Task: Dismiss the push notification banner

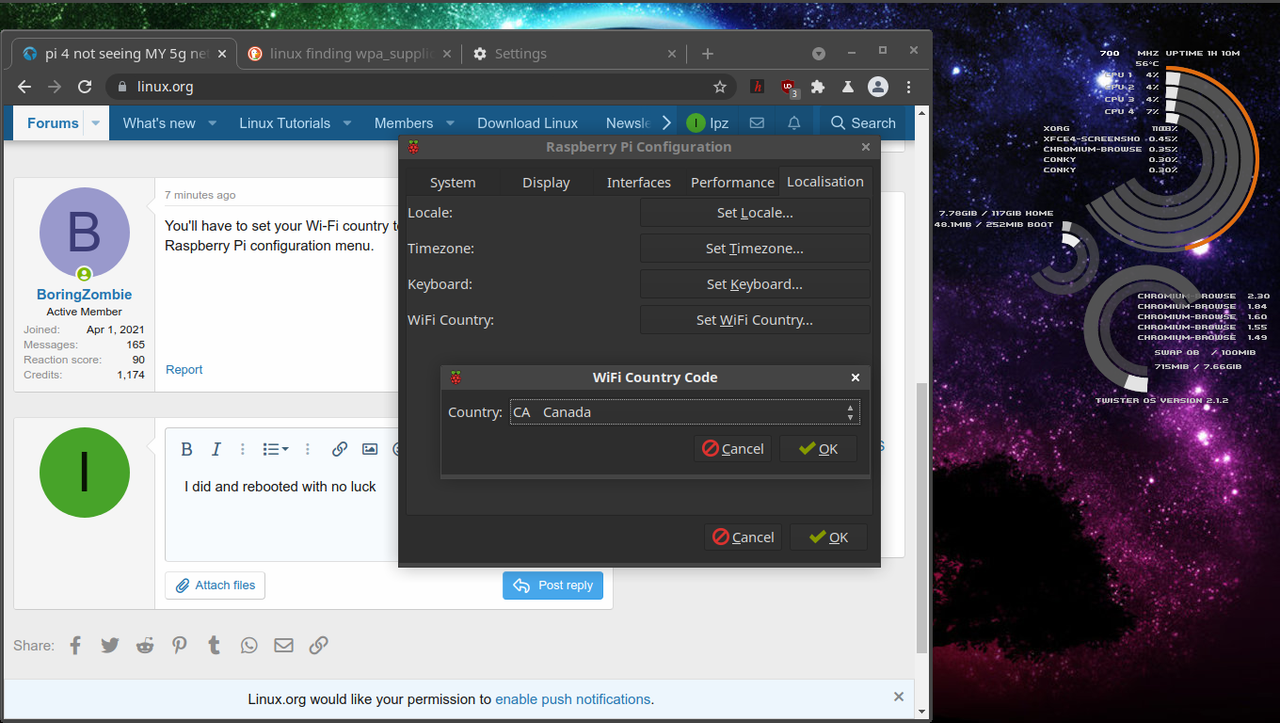Action: tap(899, 697)
